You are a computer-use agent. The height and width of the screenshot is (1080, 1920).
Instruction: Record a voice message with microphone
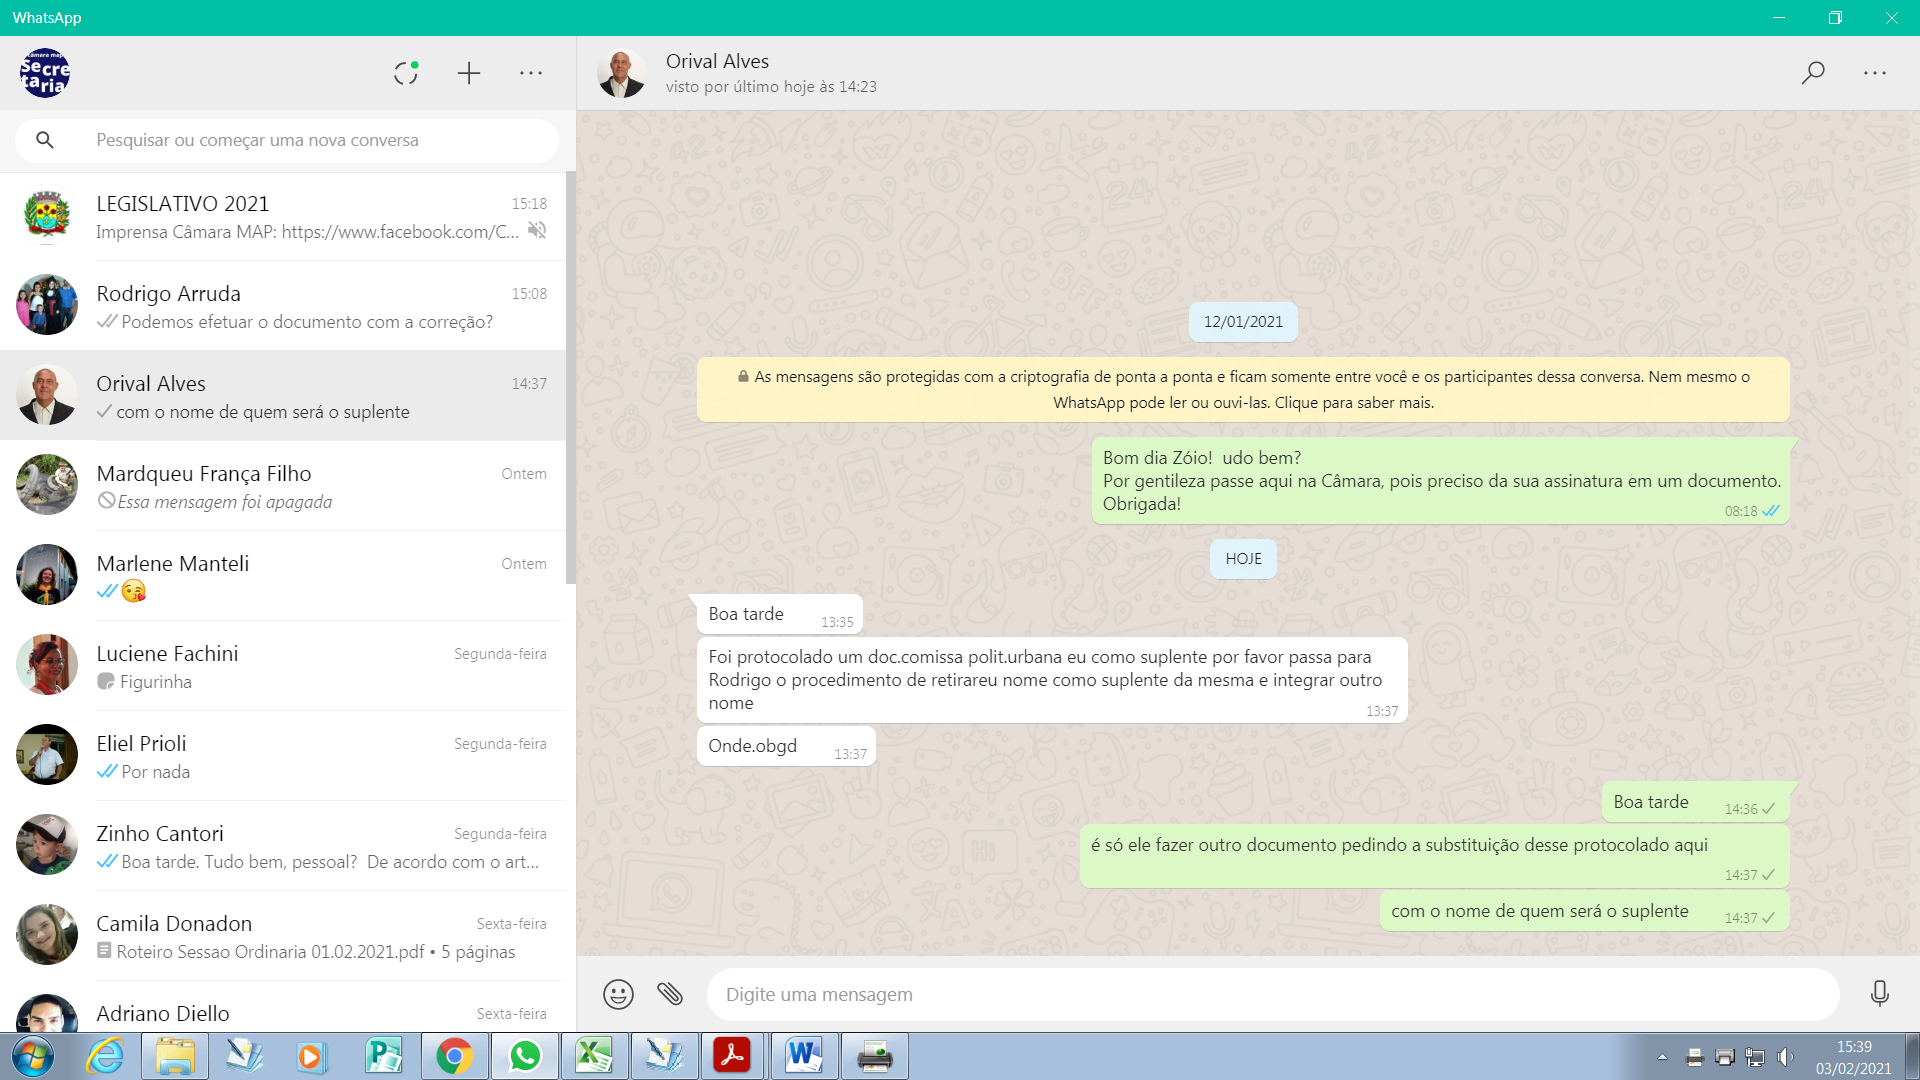coord(1879,993)
